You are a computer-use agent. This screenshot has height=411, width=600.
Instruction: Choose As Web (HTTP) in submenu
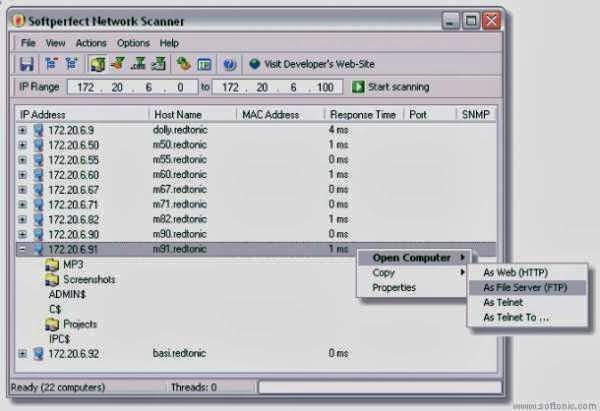click(x=527, y=272)
